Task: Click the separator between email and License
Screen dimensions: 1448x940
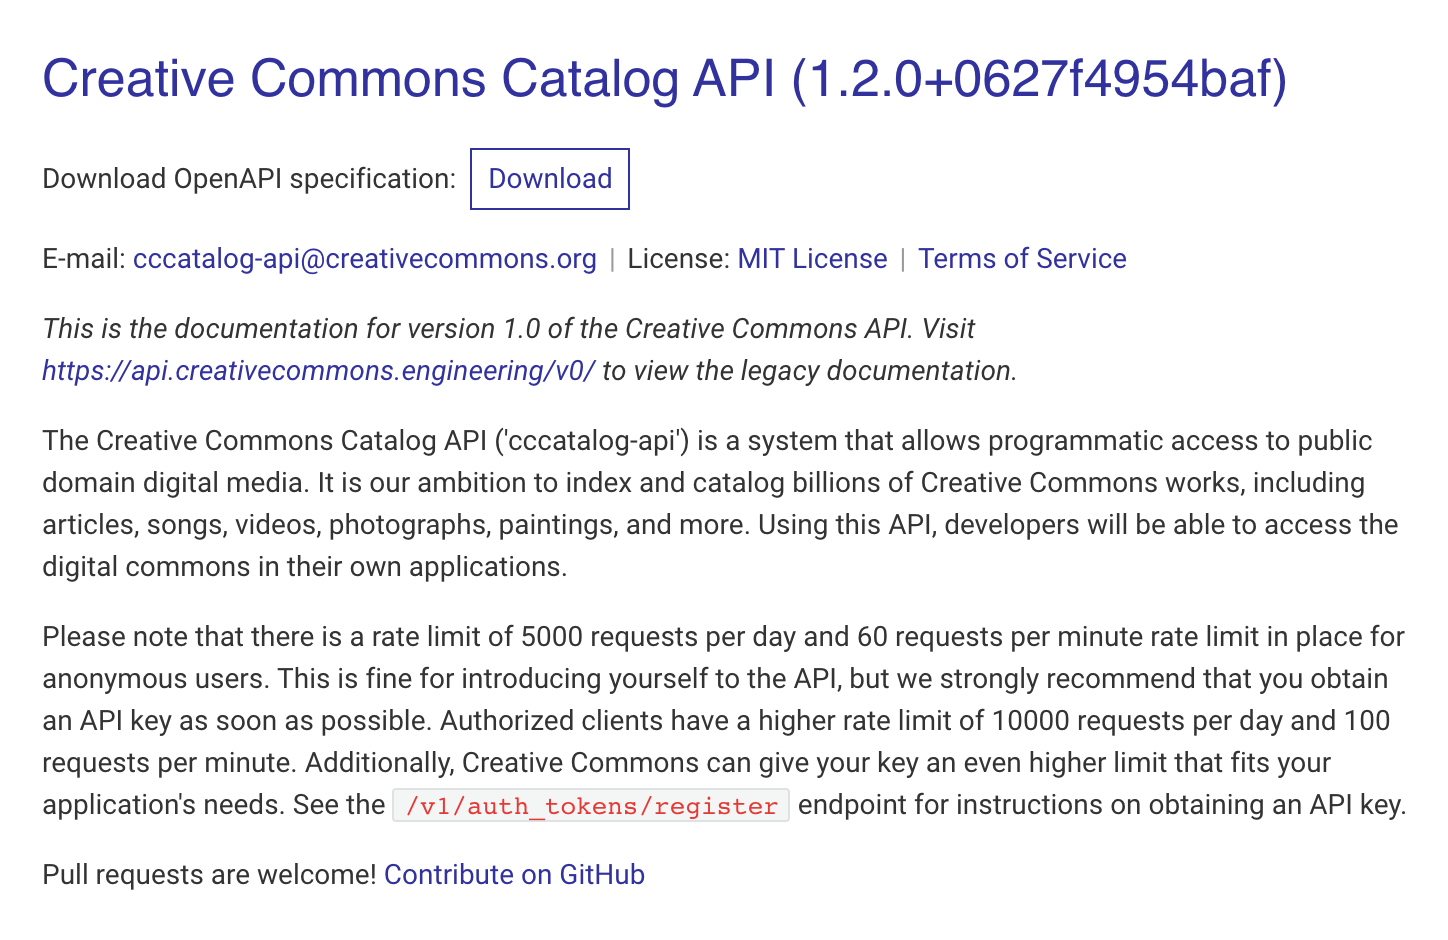Action: coord(612,260)
